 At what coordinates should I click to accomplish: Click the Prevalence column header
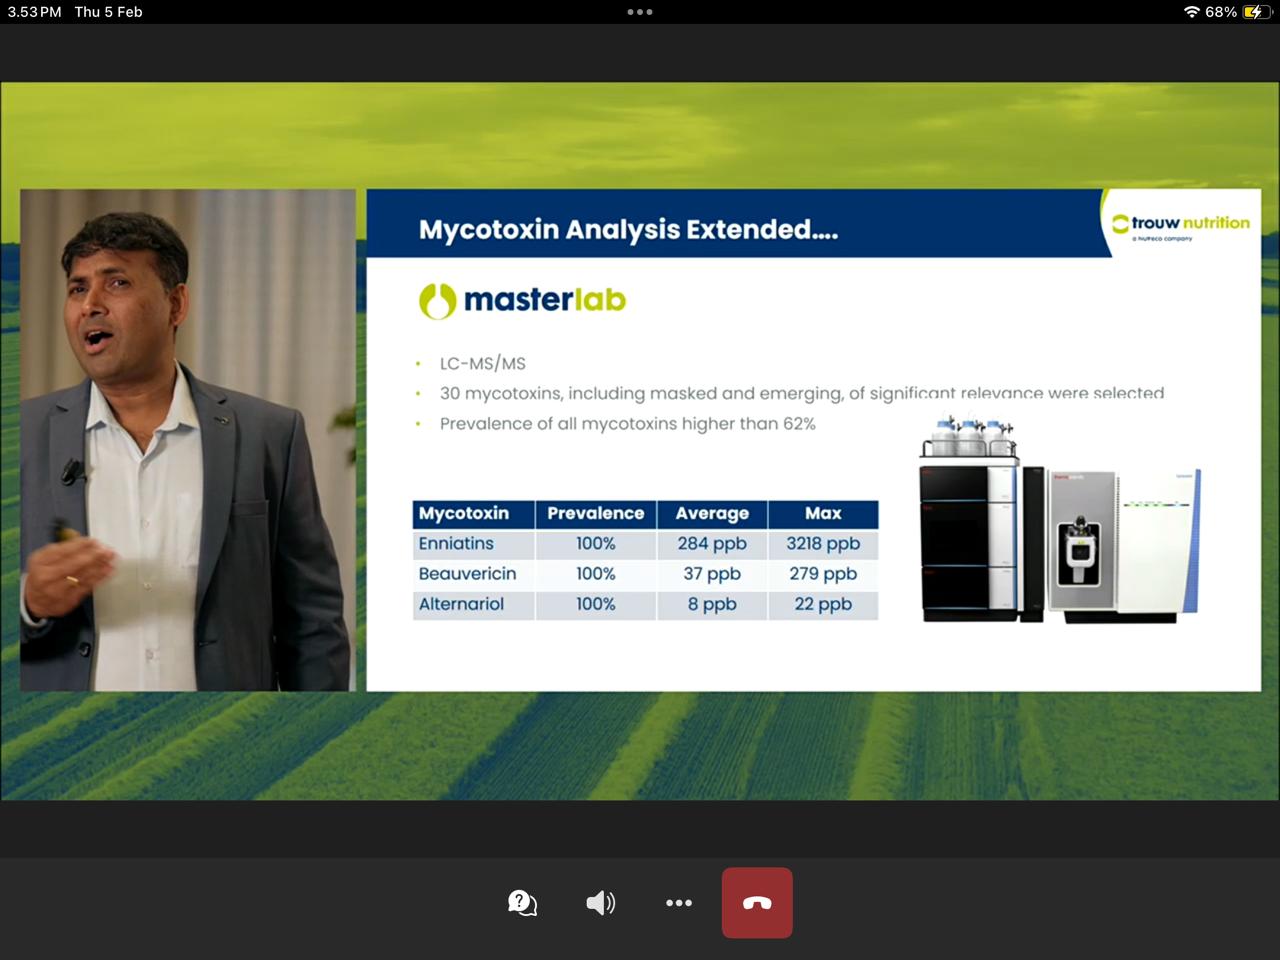(595, 514)
